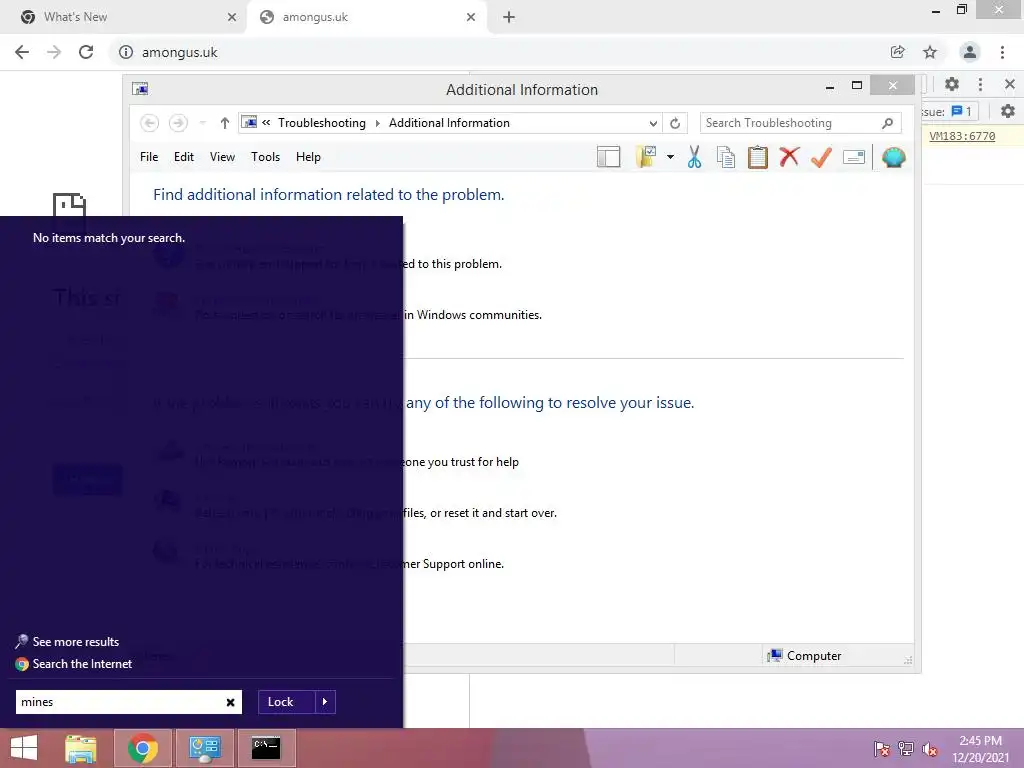Click the Lock button
Image resolution: width=1024 pixels, height=768 pixels.
[x=287, y=702]
